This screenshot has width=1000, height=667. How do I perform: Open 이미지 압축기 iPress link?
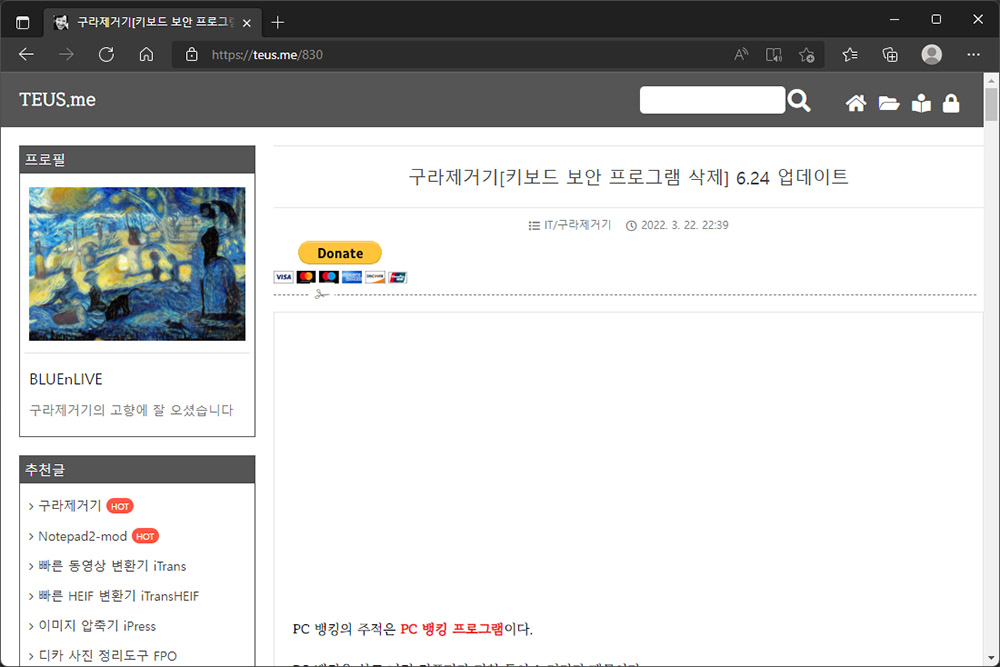97,626
